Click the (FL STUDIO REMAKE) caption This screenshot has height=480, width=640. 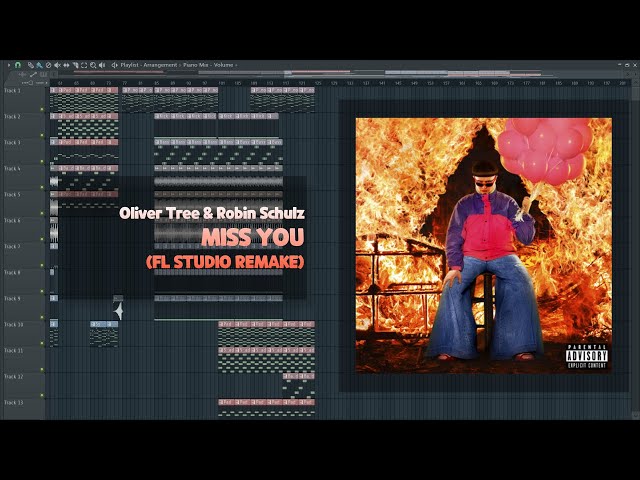click(x=225, y=262)
